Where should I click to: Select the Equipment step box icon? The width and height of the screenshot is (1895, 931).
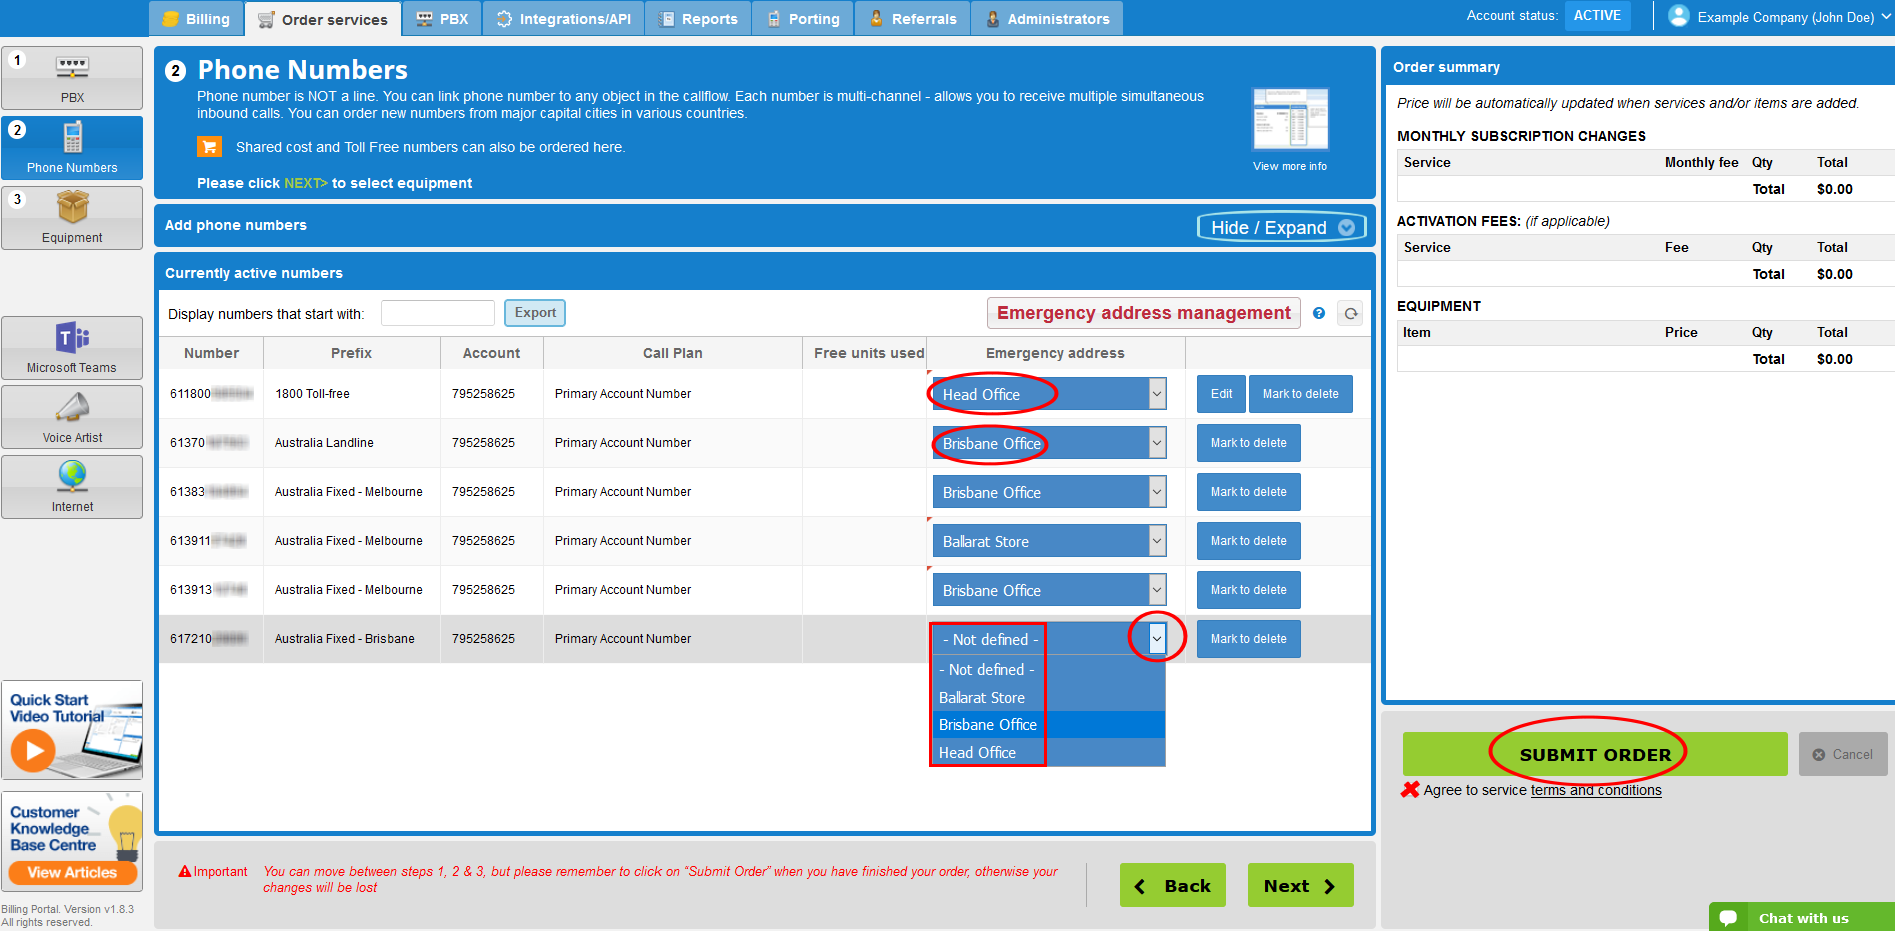pos(72,208)
